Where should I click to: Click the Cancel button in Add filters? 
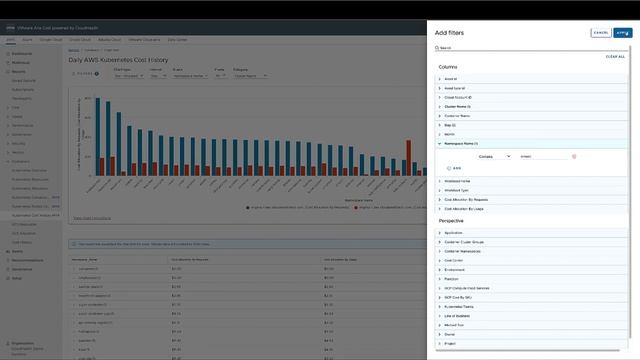pos(601,33)
